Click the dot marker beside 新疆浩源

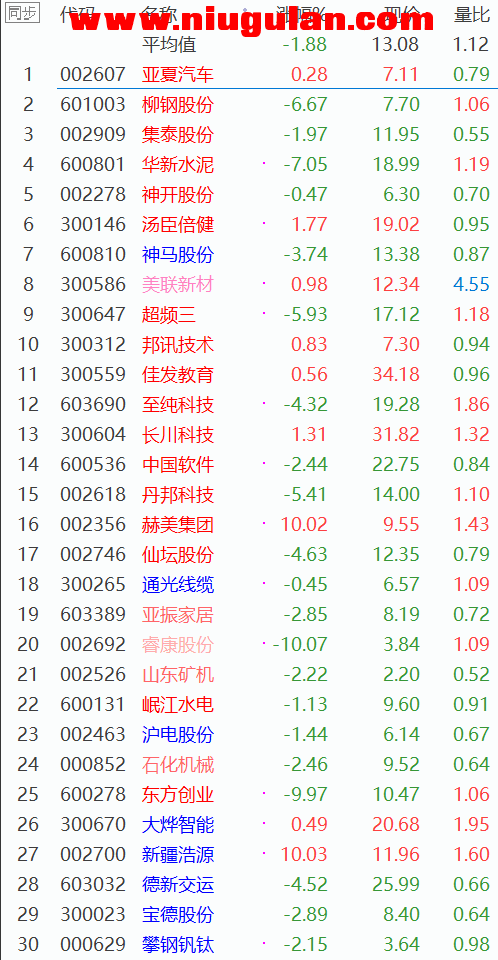(264, 853)
